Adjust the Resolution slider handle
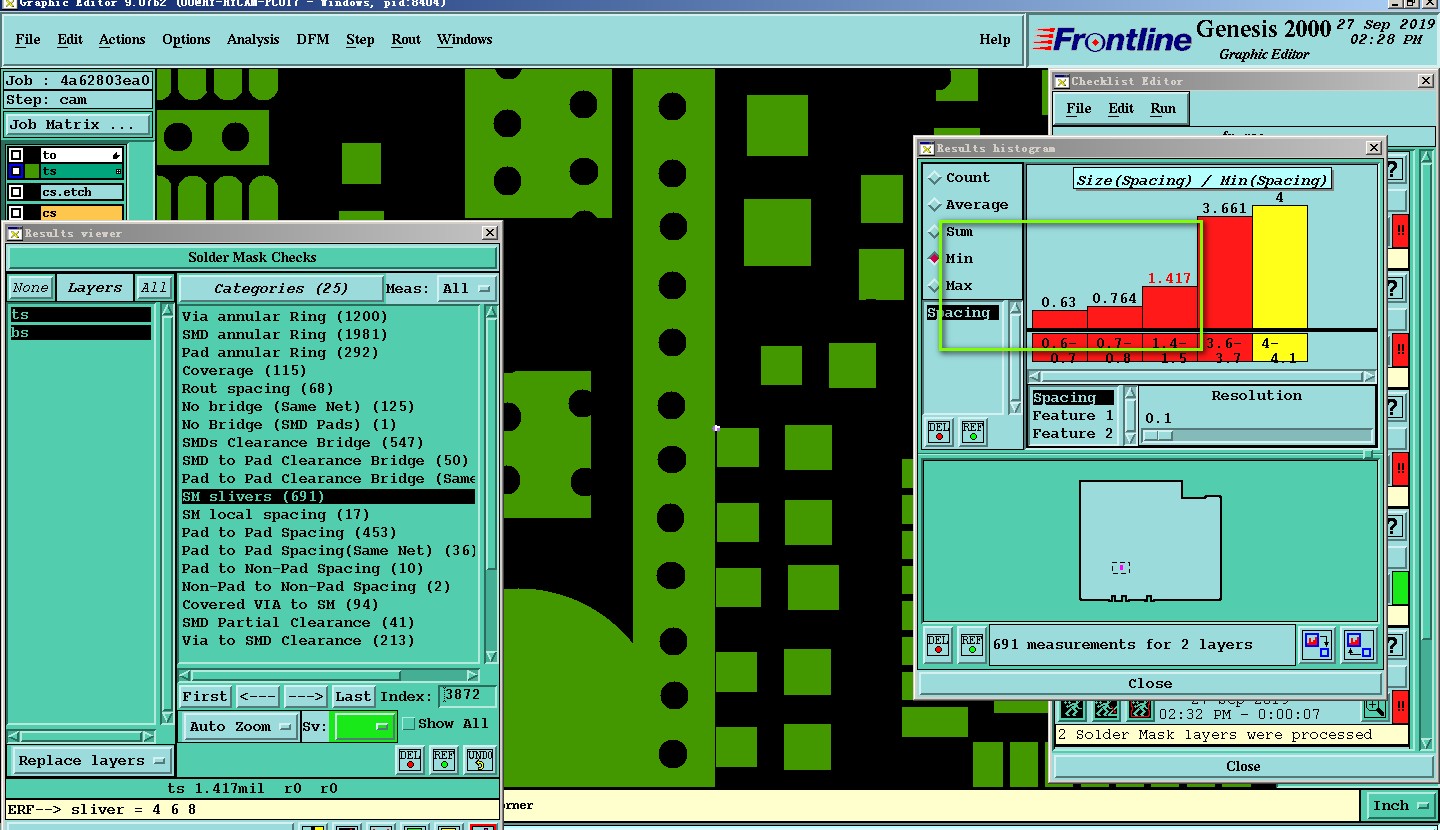1440x830 pixels. point(1158,435)
